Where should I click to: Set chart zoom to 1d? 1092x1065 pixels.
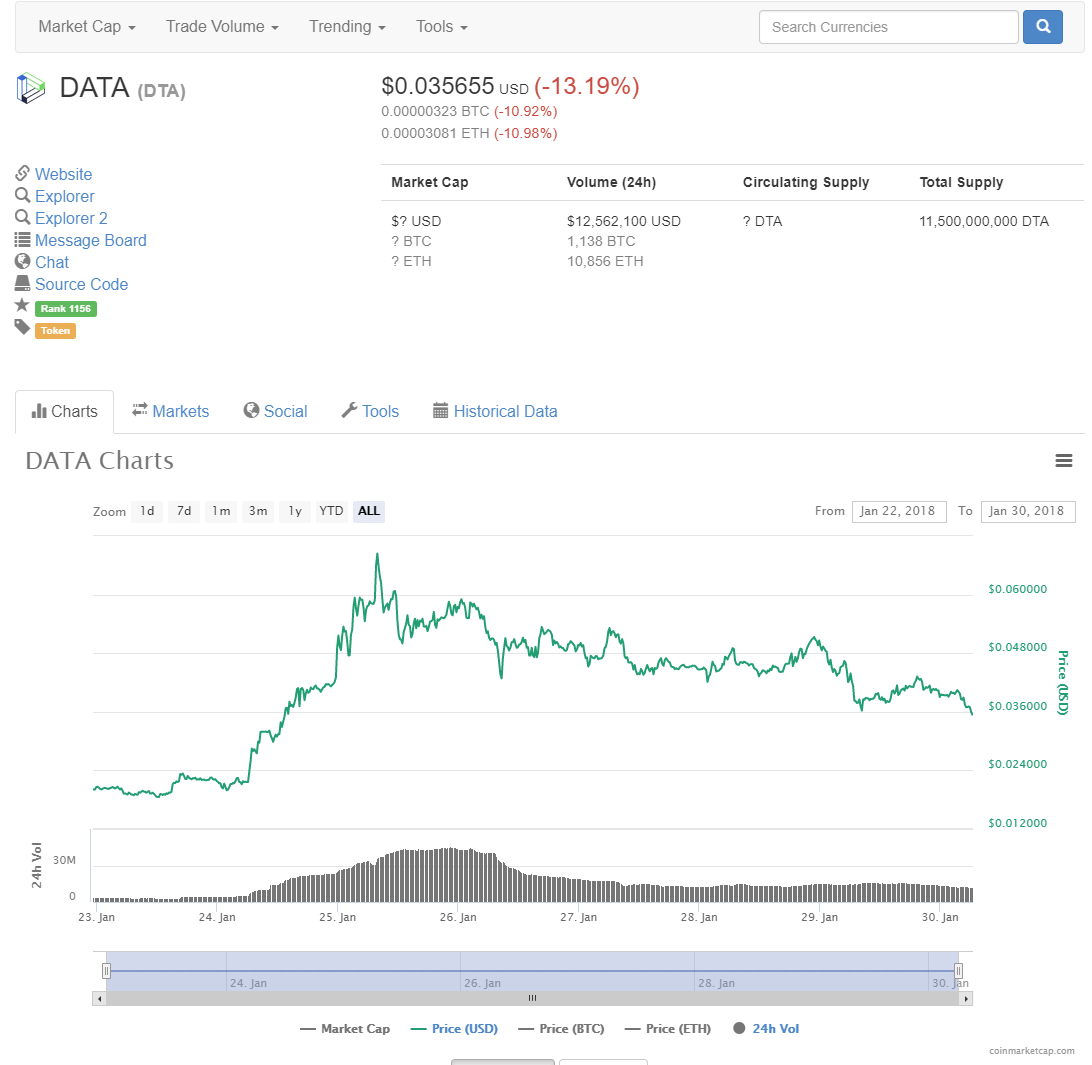(147, 511)
